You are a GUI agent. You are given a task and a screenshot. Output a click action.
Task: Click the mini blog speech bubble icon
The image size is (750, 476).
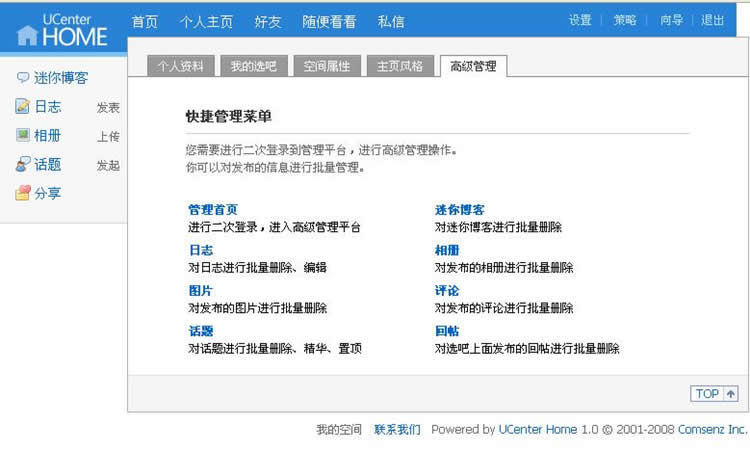pyautogui.click(x=22, y=78)
